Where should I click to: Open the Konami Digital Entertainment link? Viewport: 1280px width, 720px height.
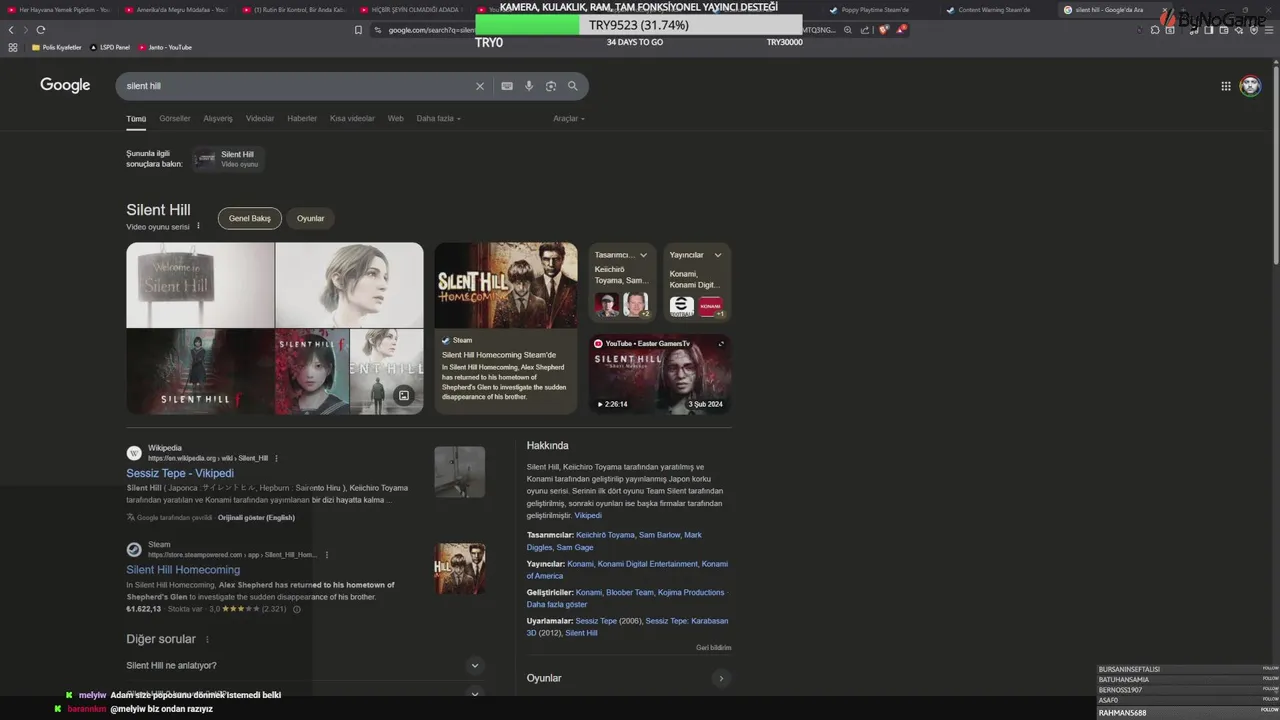point(648,564)
